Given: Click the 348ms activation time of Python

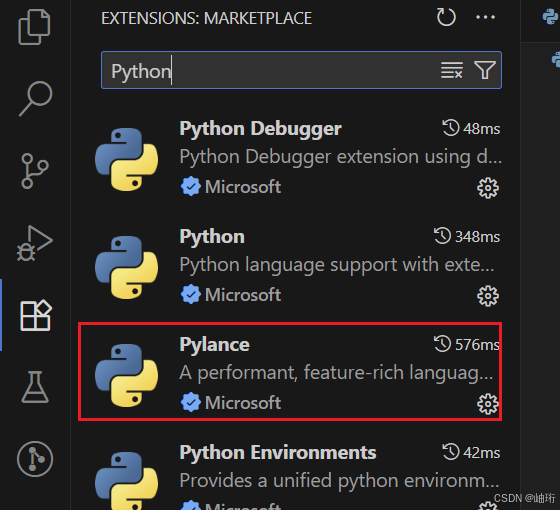Looking at the screenshot, I should [467, 236].
